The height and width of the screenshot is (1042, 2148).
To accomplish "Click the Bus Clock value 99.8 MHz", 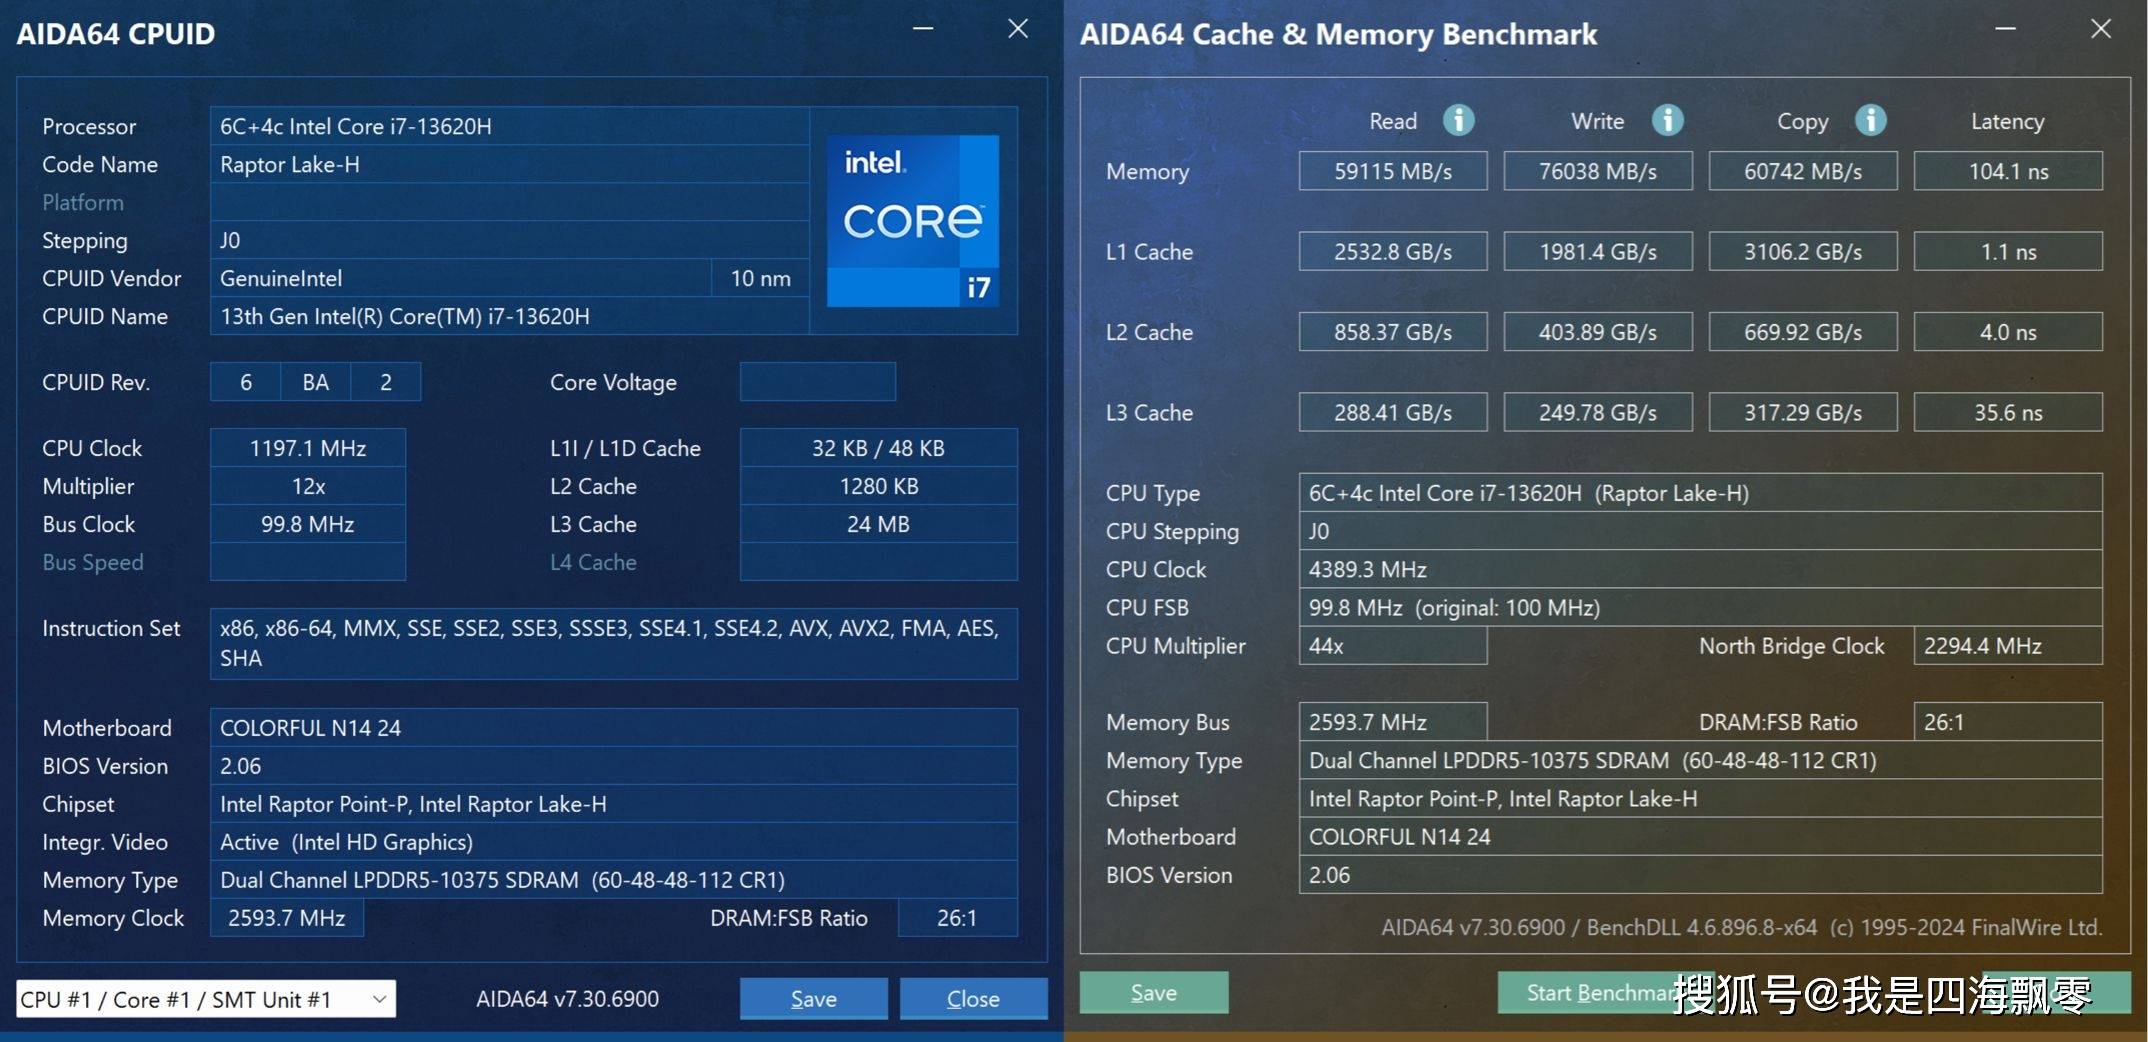I will point(308,524).
